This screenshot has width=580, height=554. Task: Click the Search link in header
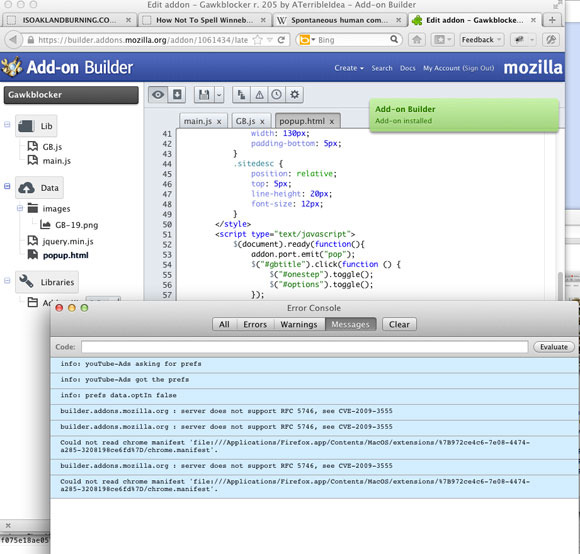tap(382, 68)
